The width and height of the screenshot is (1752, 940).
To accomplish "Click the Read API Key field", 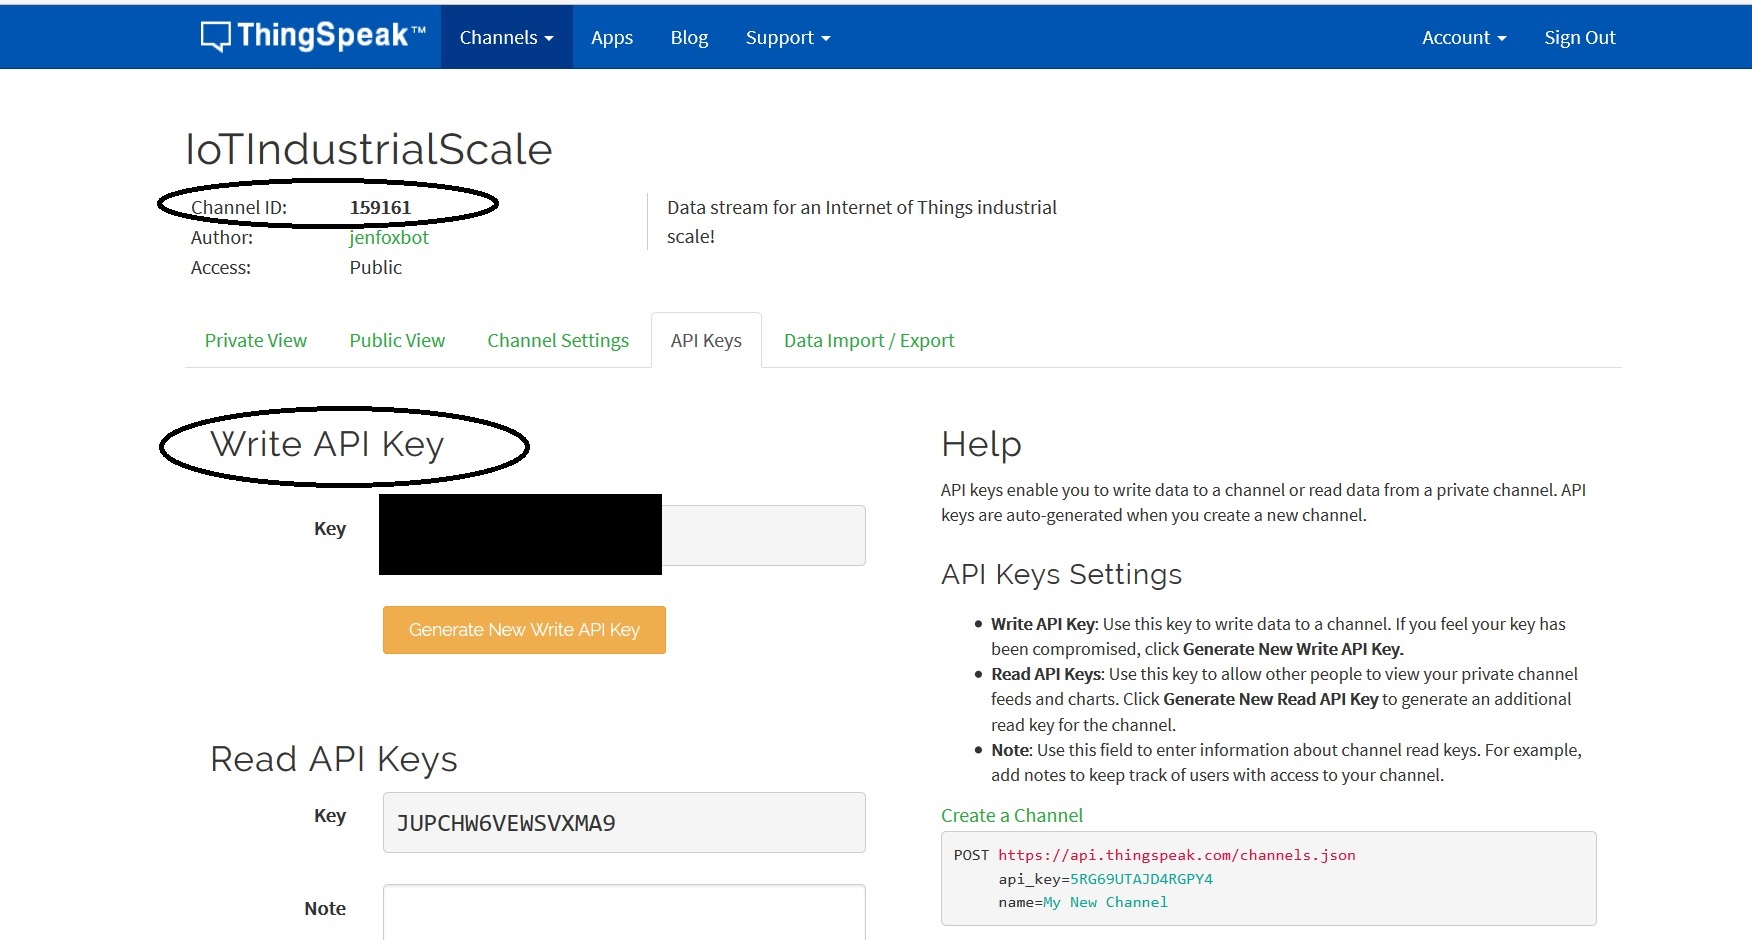I will [x=624, y=823].
